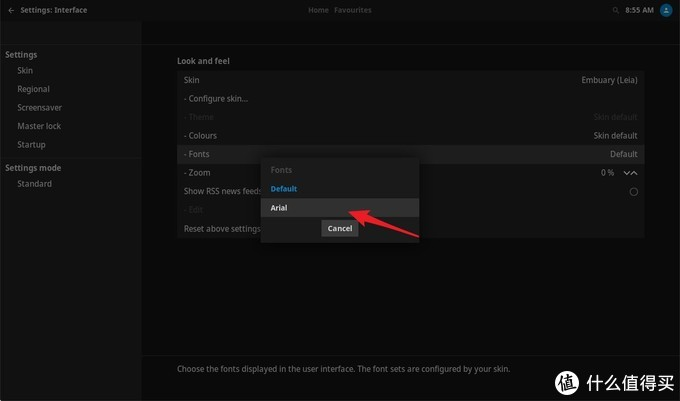Open the Fonts setting row
The image size is (680, 401).
pyautogui.click(x=410, y=154)
